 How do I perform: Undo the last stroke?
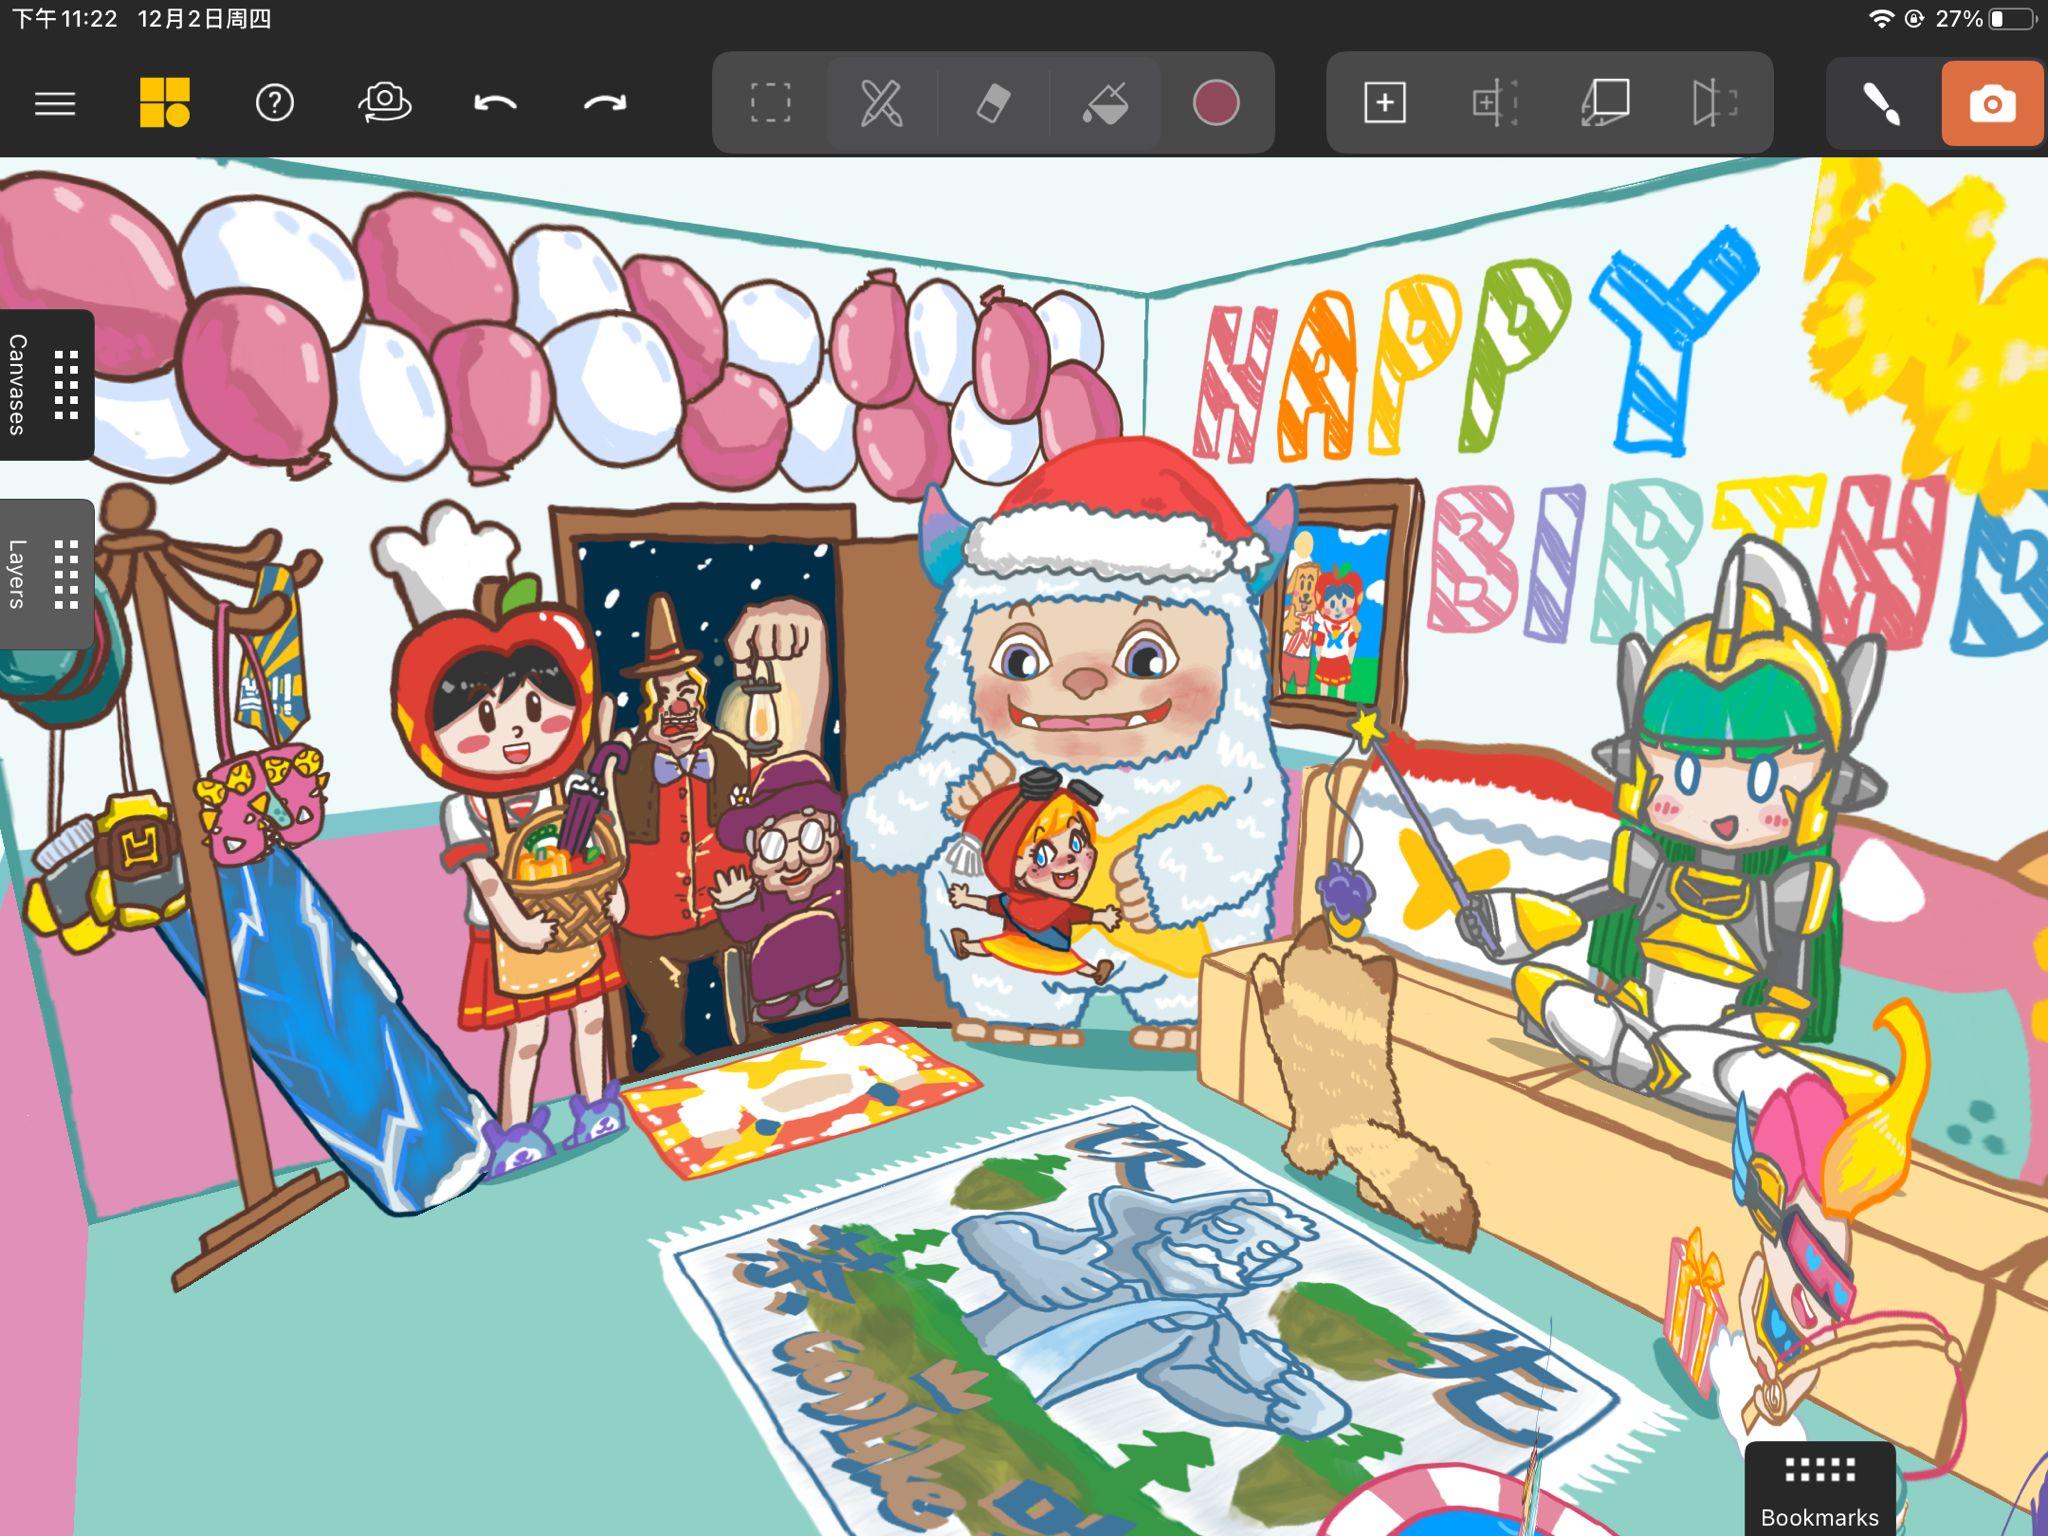pos(495,103)
